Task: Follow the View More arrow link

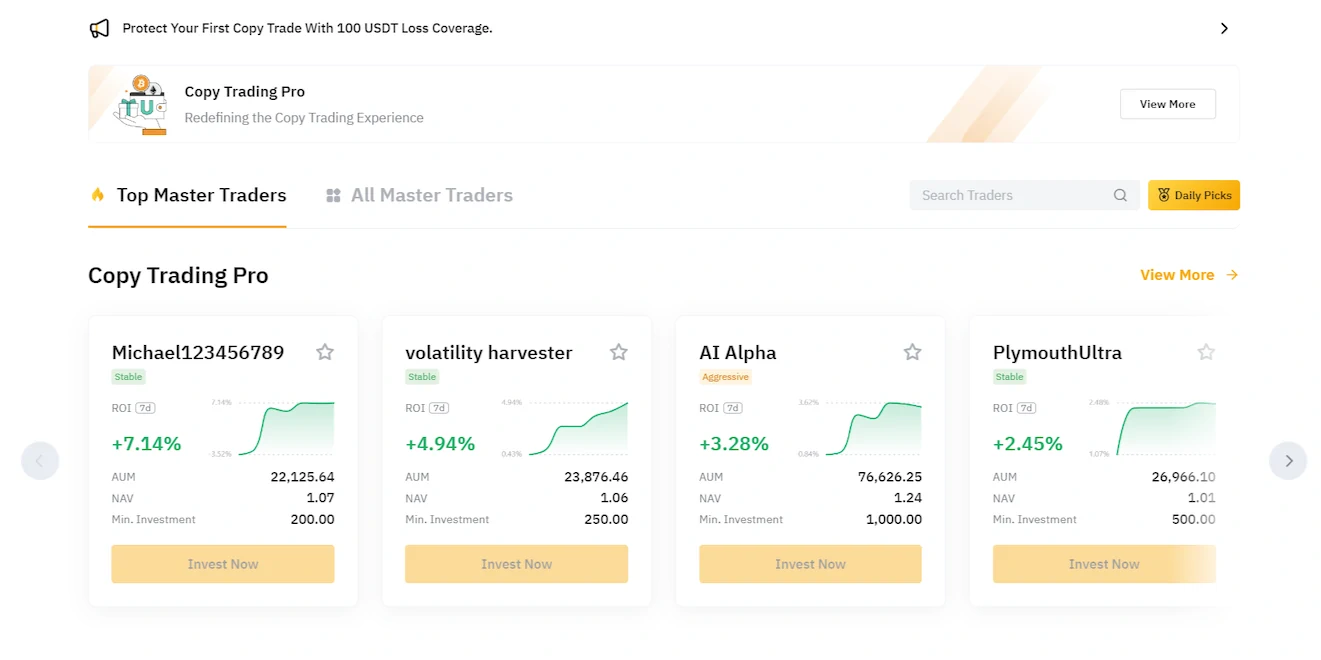Action: 1189,275
